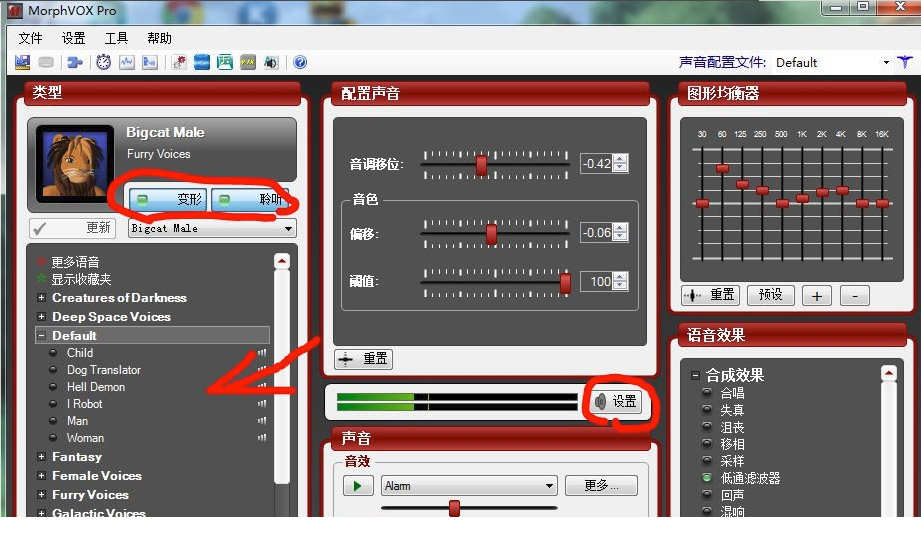The height and width of the screenshot is (537, 921).
Task: Click the 音调移位 pitch shift slider handle
Action: 481,165
